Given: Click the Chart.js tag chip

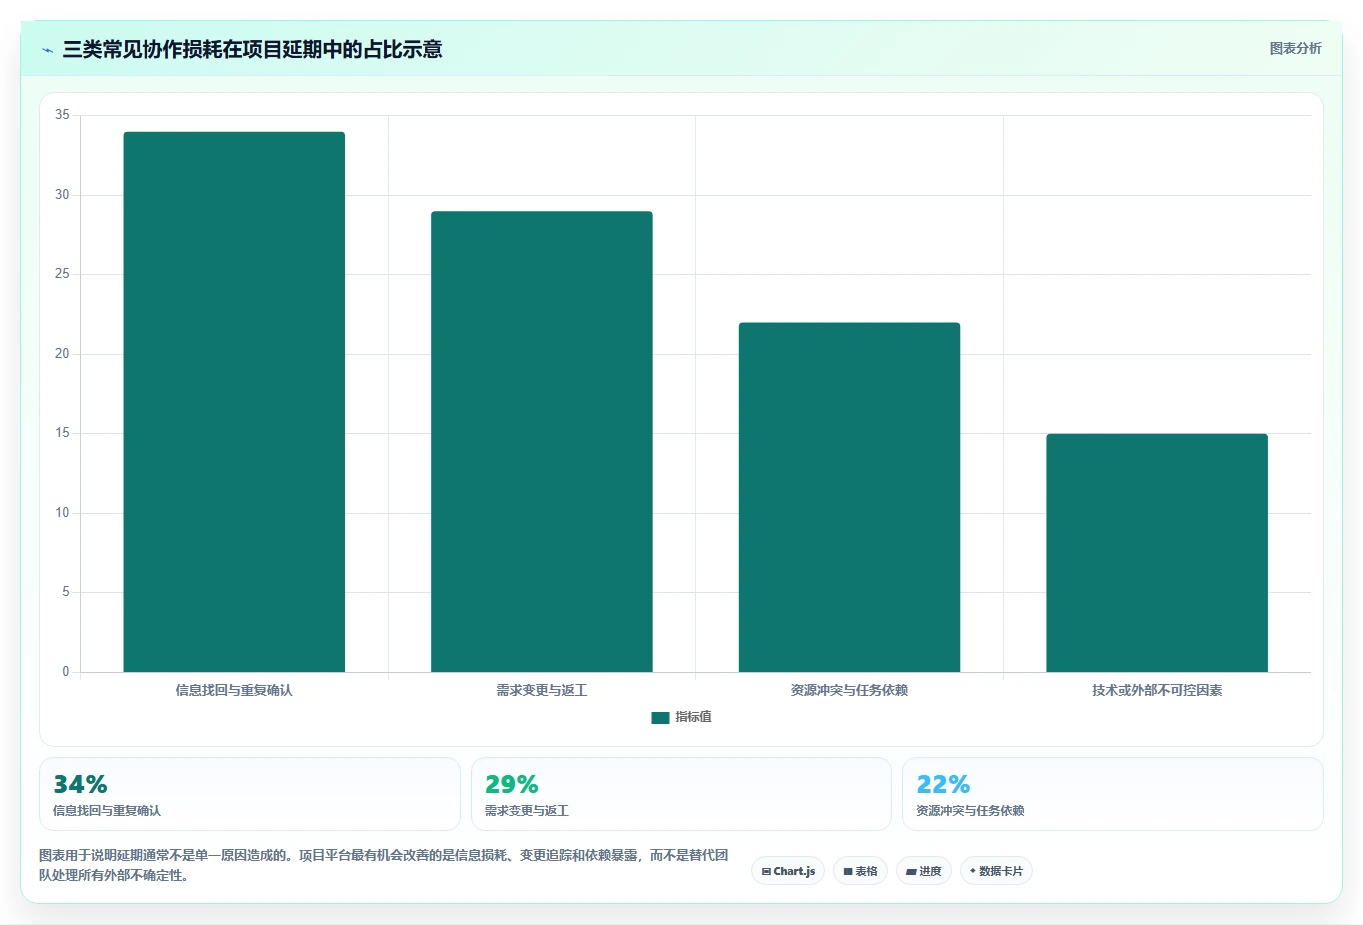Looking at the screenshot, I should click(788, 871).
